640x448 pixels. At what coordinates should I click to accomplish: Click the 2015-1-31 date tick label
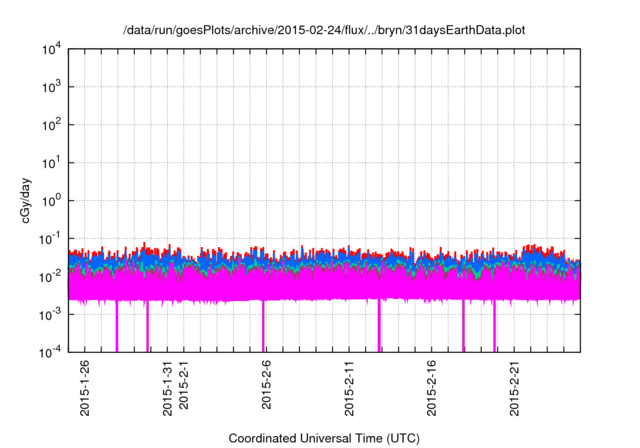point(167,388)
